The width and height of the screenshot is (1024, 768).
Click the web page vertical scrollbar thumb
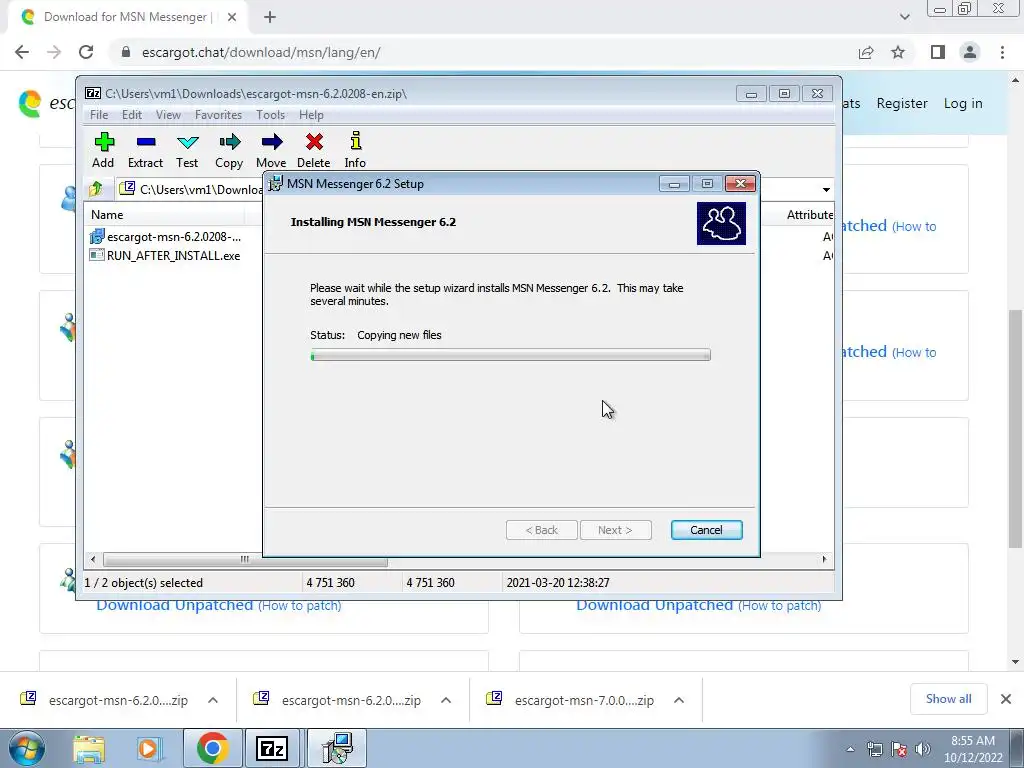pyautogui.click(x=1015, y=428)
